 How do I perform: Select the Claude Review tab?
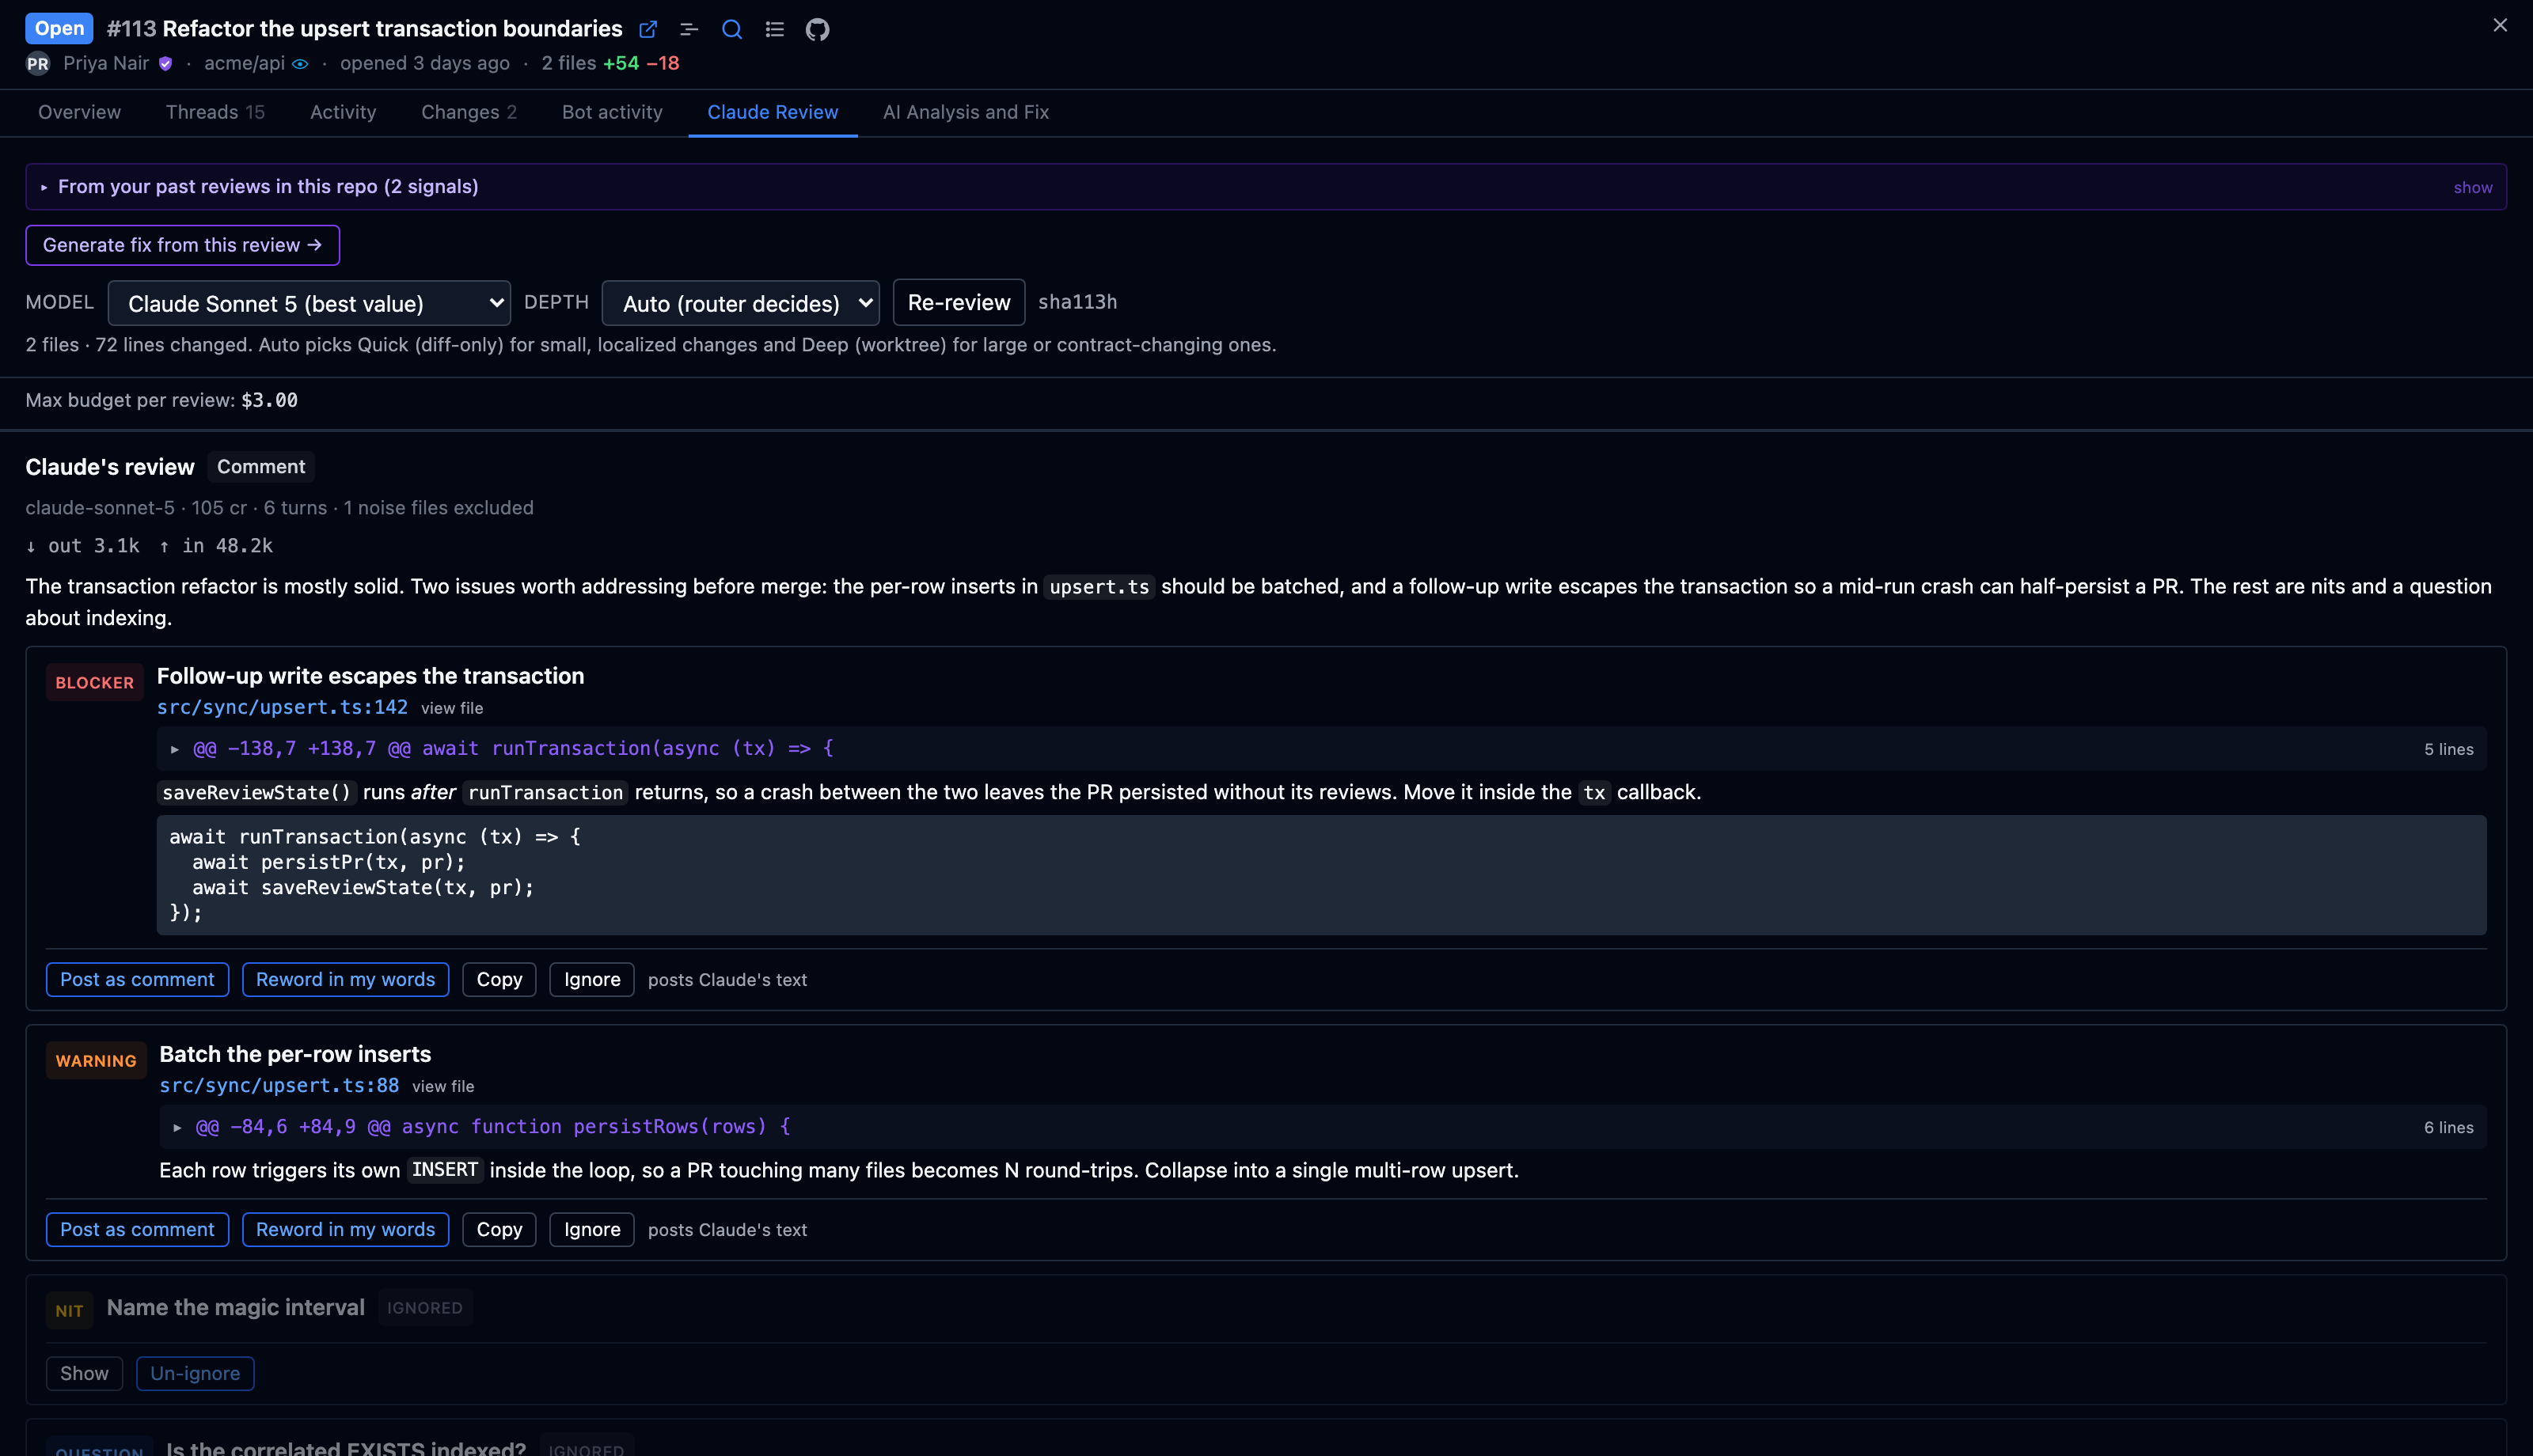[773, 112]
